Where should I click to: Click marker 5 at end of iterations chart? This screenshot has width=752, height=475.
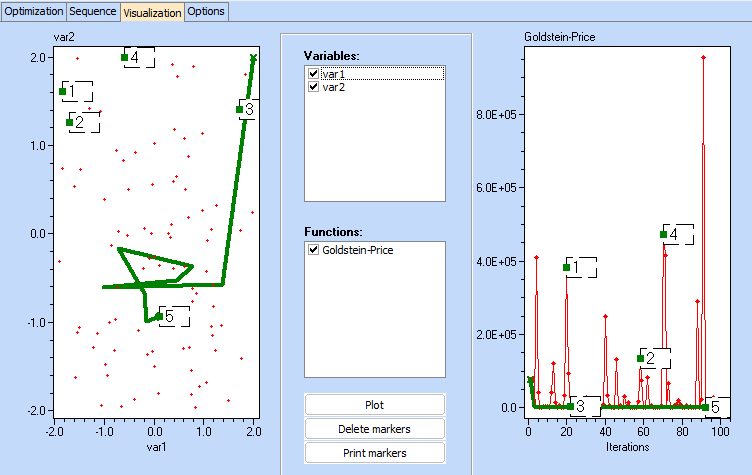point(705,407)
